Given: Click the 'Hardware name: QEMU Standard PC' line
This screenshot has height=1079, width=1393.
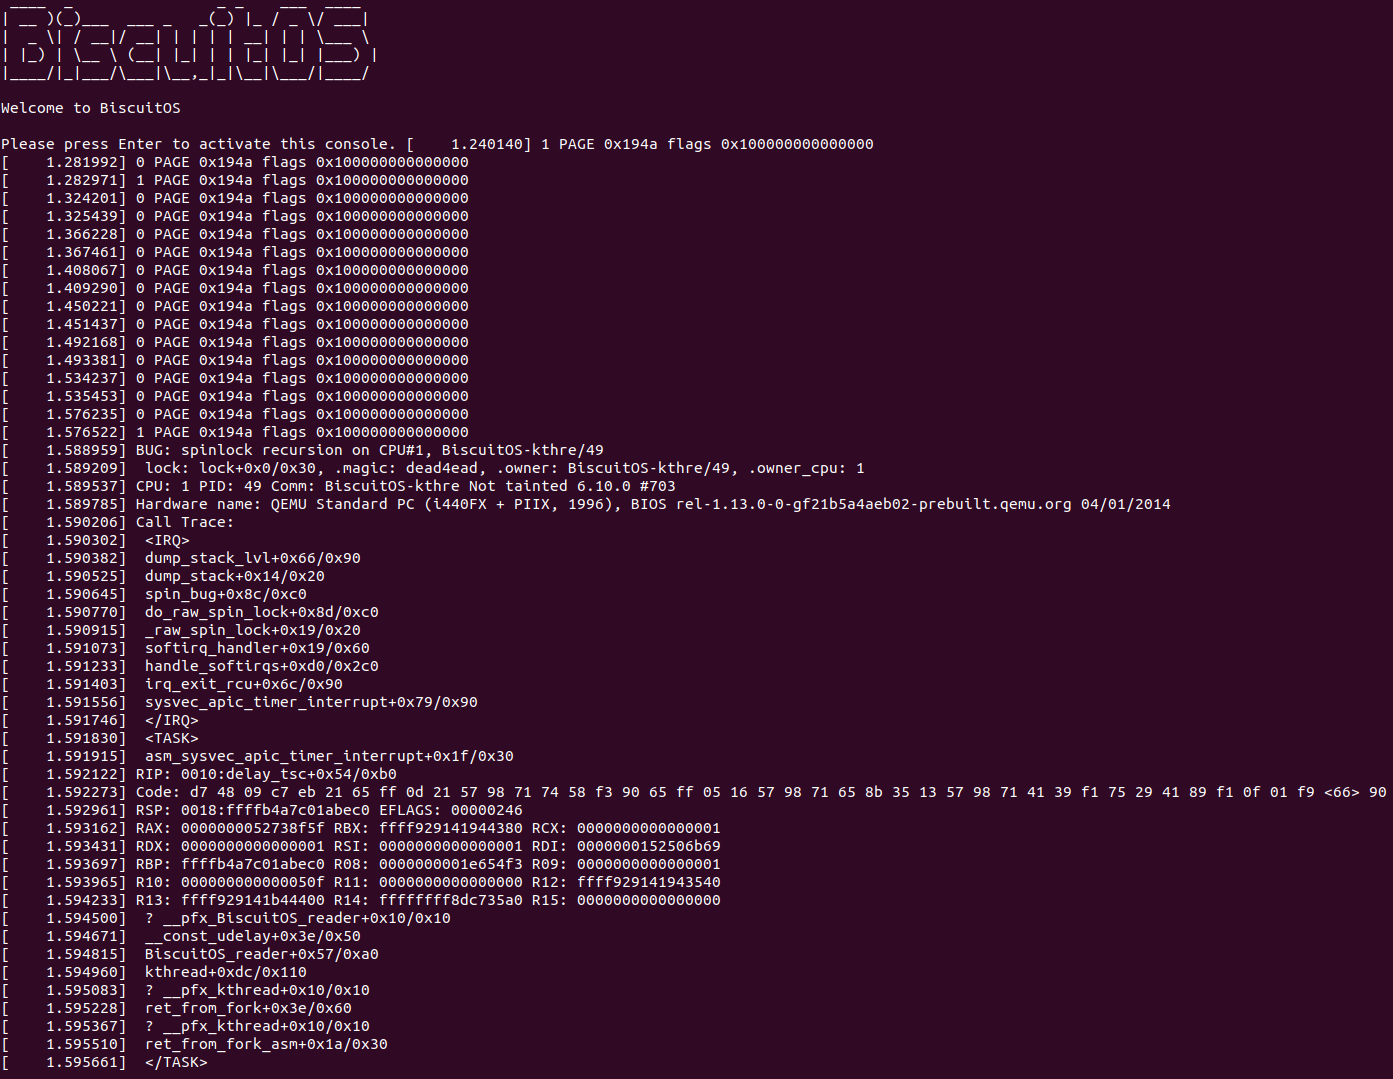Looking at the screenshot, I should [x=586, y=504].
